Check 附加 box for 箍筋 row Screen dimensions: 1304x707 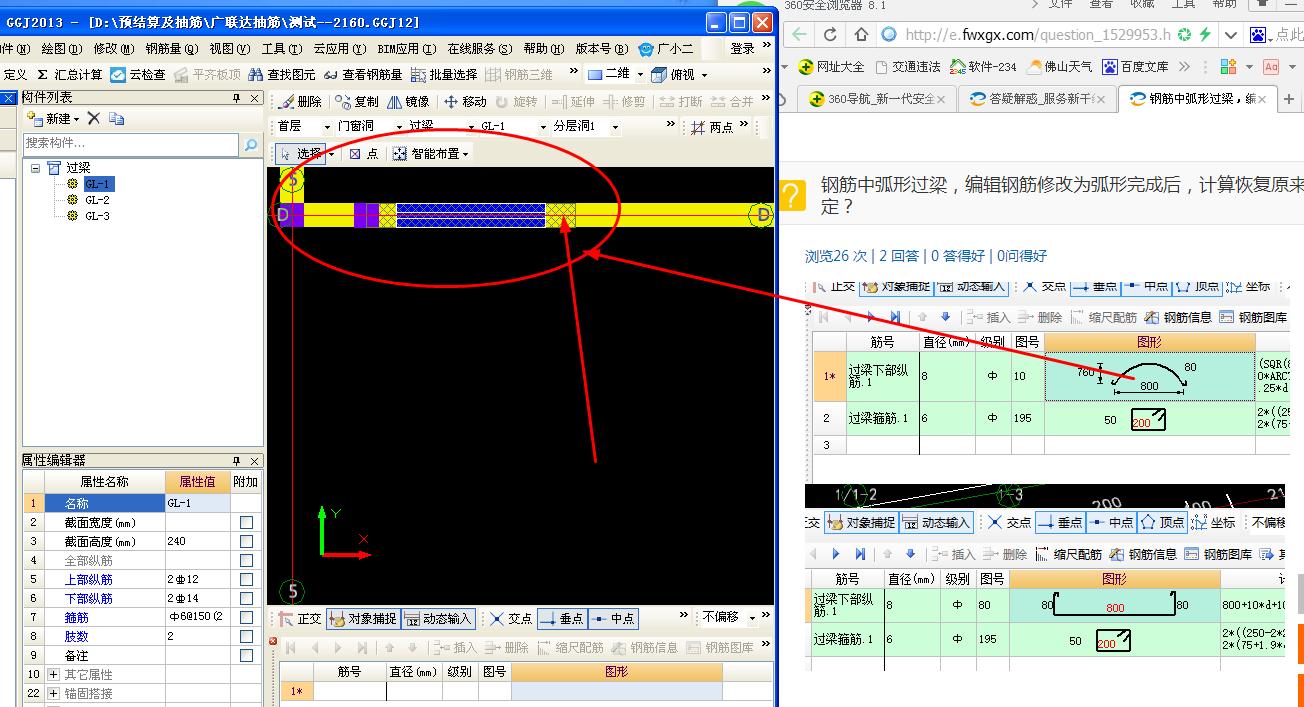pyautogui.click(x=246, y=618)
